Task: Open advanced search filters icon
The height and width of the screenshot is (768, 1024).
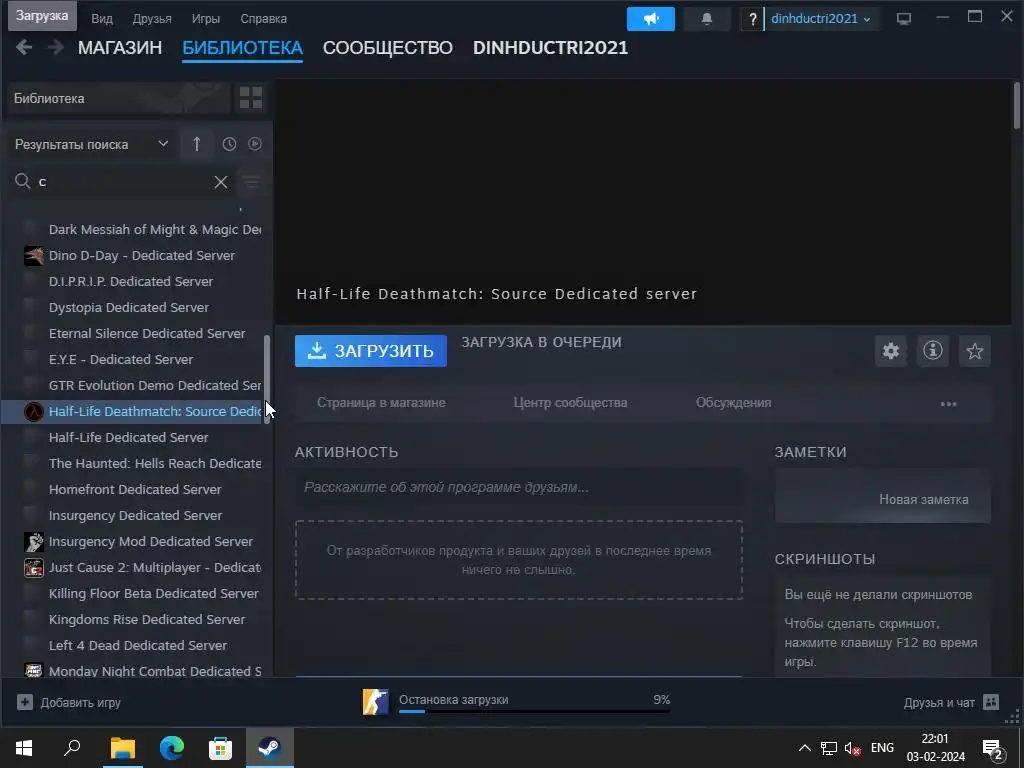Action: (x=251, y=182)
